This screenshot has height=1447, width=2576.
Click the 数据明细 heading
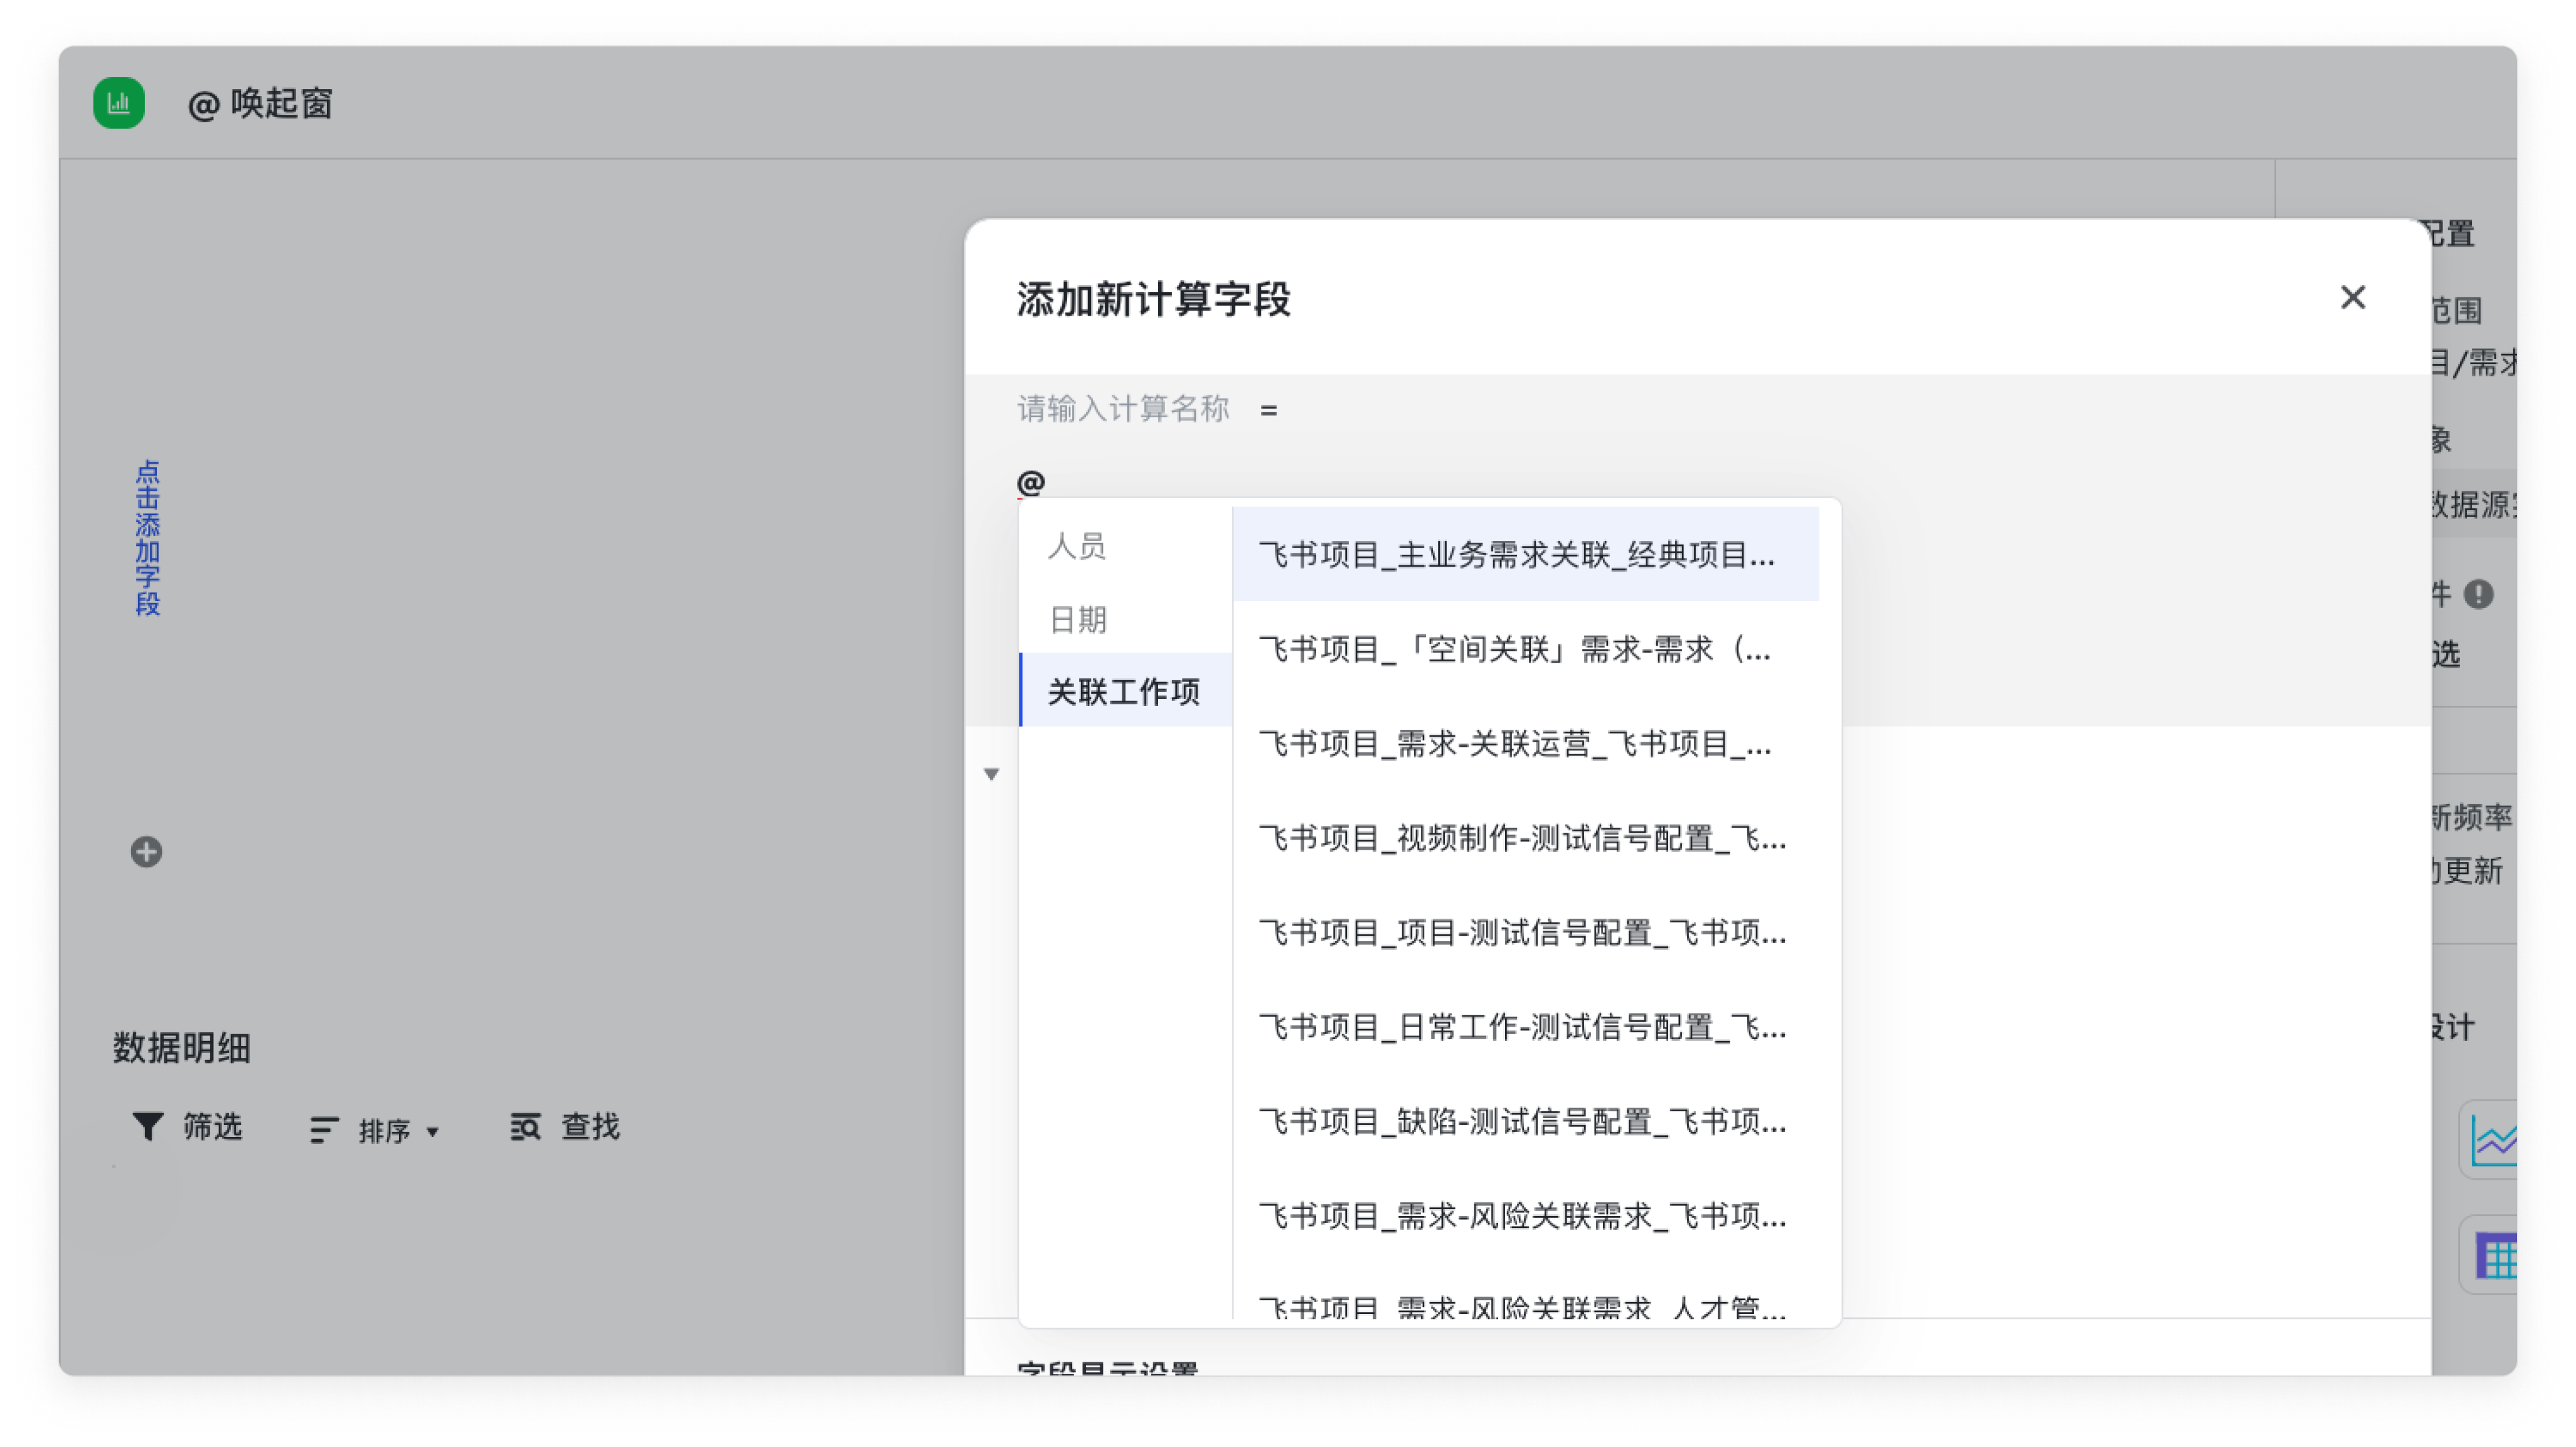(x=181, y=1048)
